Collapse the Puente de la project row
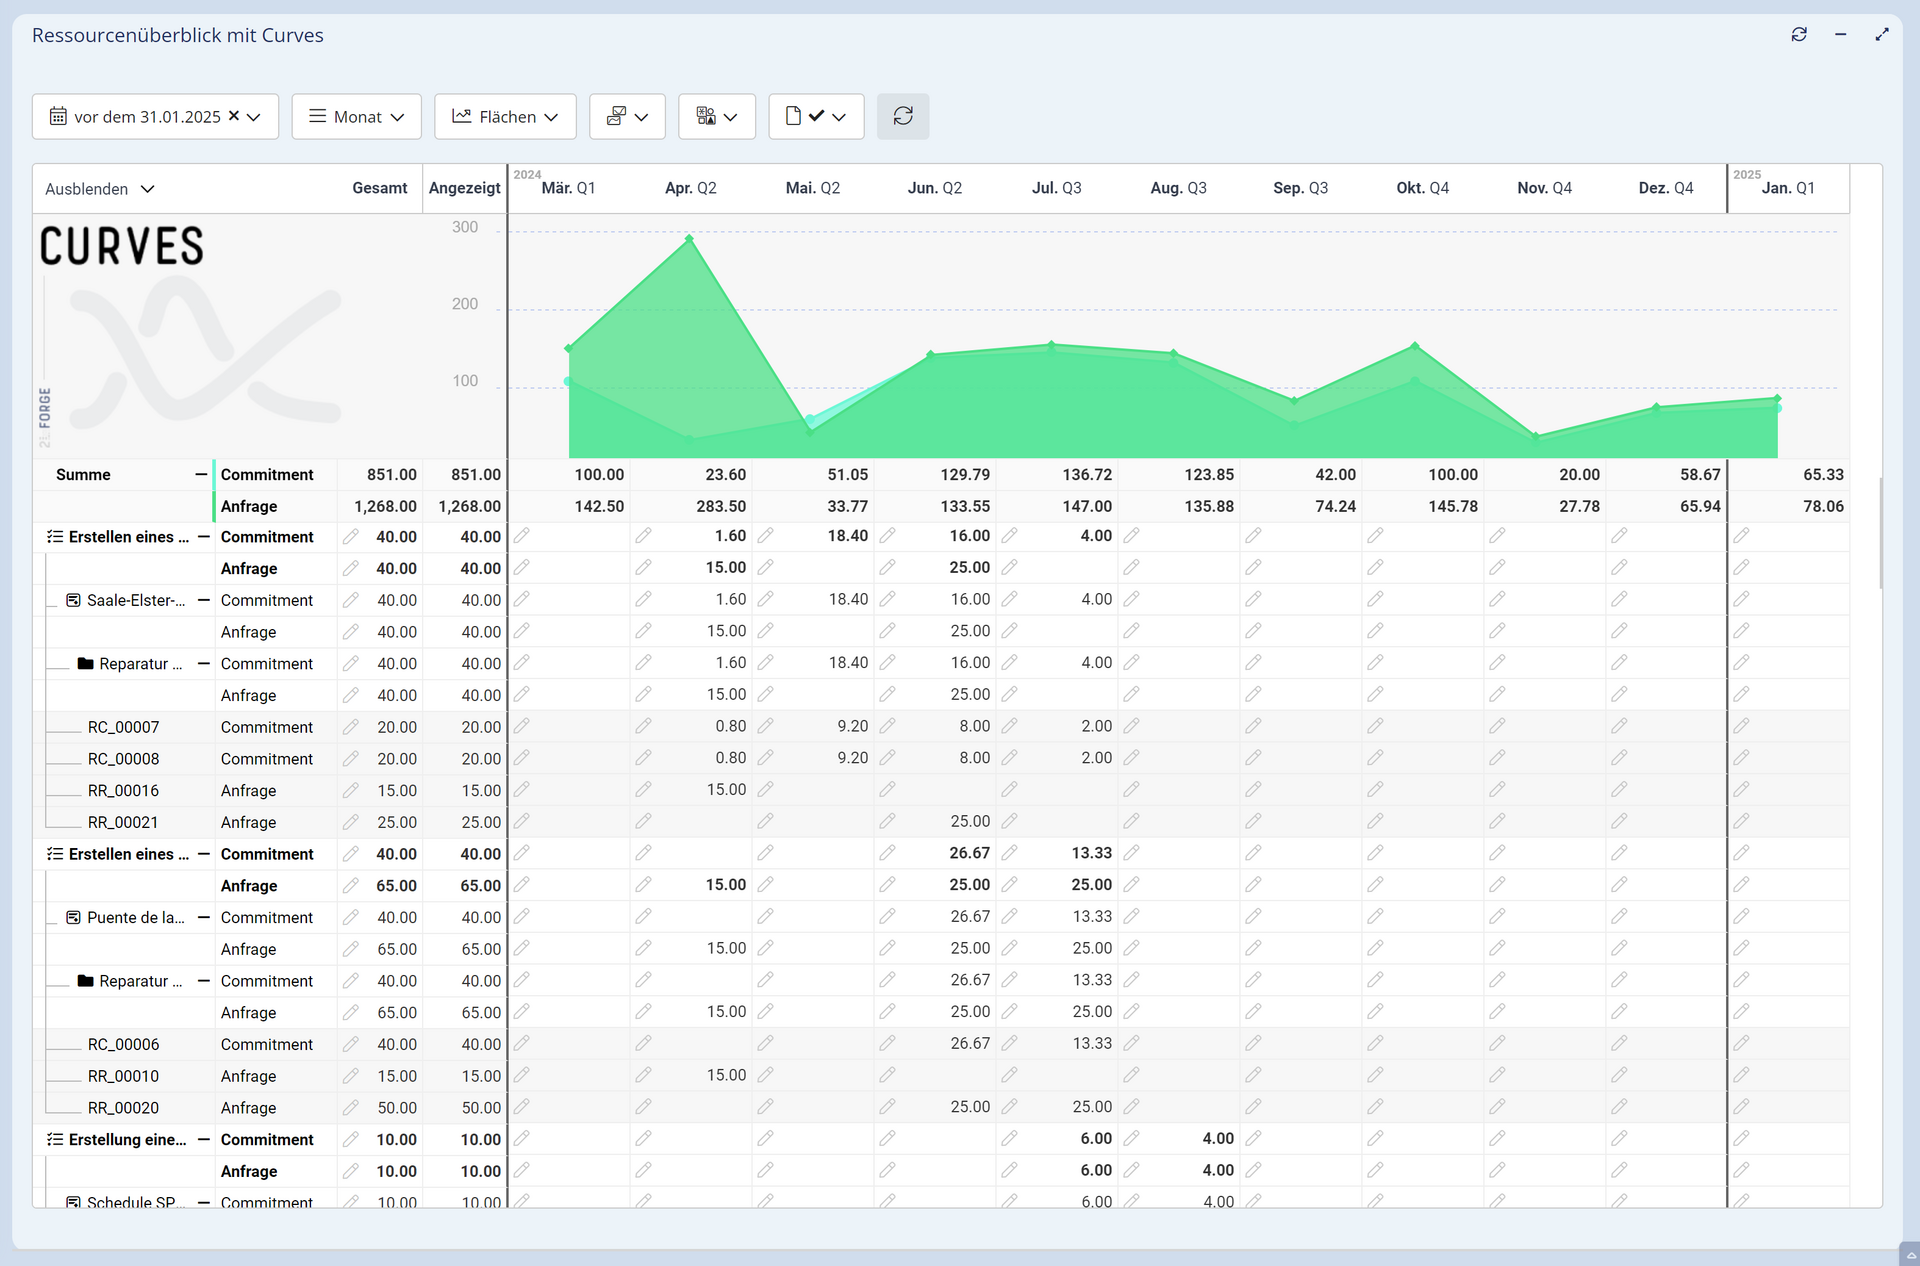 (203, 917)
